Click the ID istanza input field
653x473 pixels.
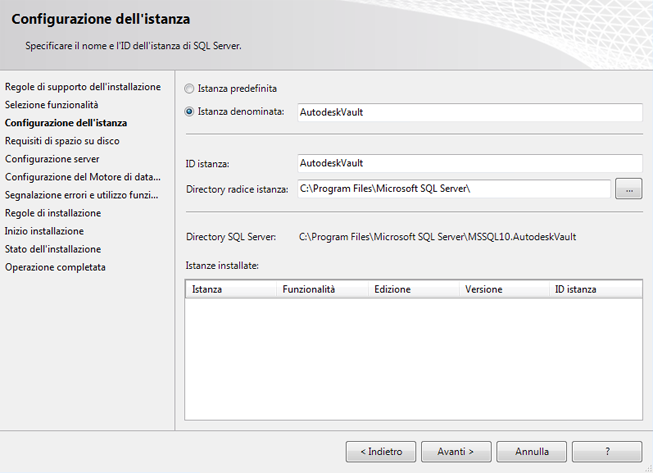(470, 163)
